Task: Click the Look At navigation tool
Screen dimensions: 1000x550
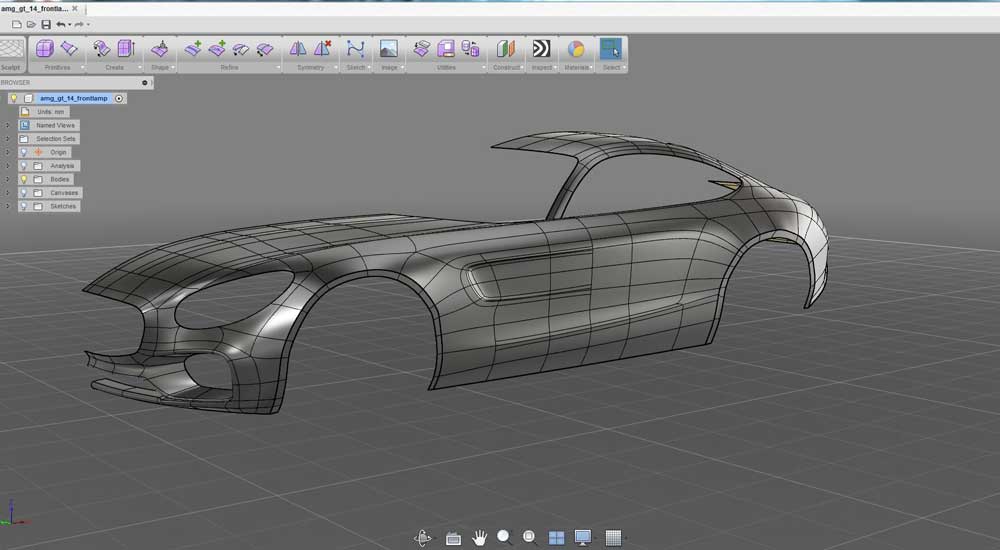Action: (x=453, y=539)
